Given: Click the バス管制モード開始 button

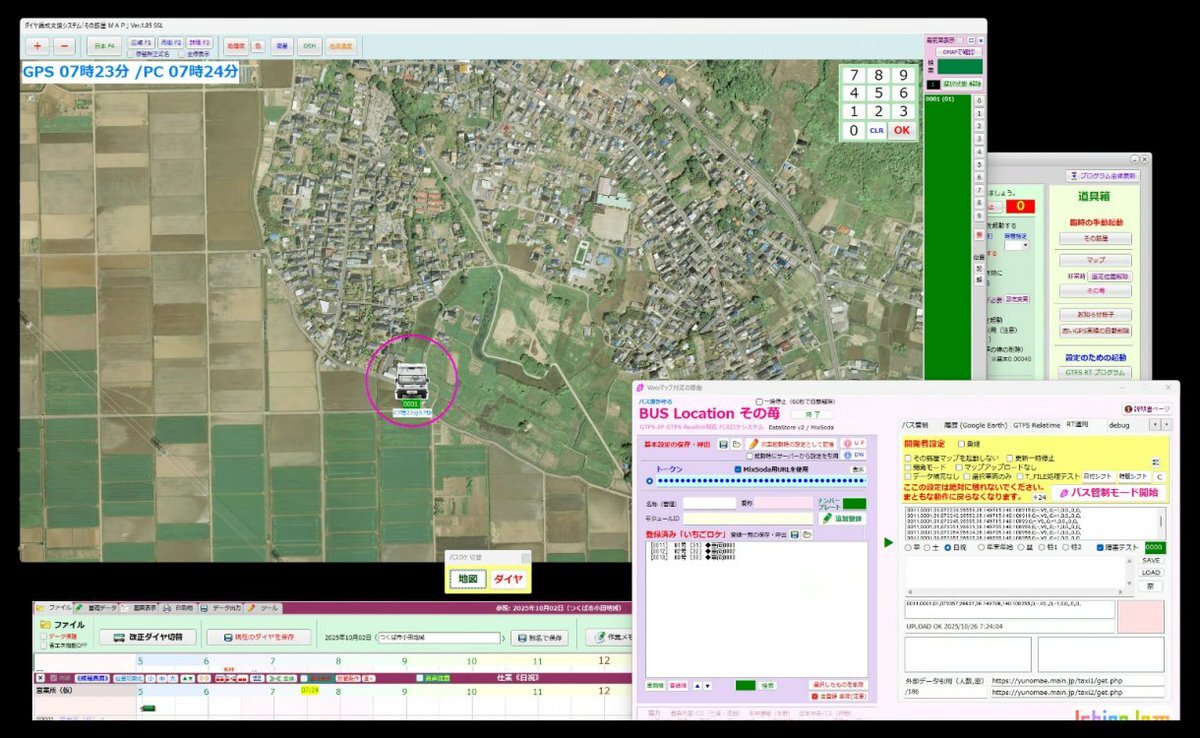Looking at the screenshot, I should pos(1108,493).
